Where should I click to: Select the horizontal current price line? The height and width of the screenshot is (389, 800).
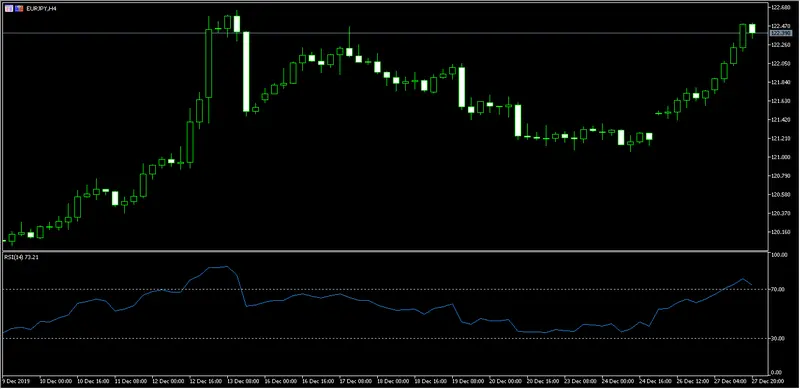[x=385, y=33]
